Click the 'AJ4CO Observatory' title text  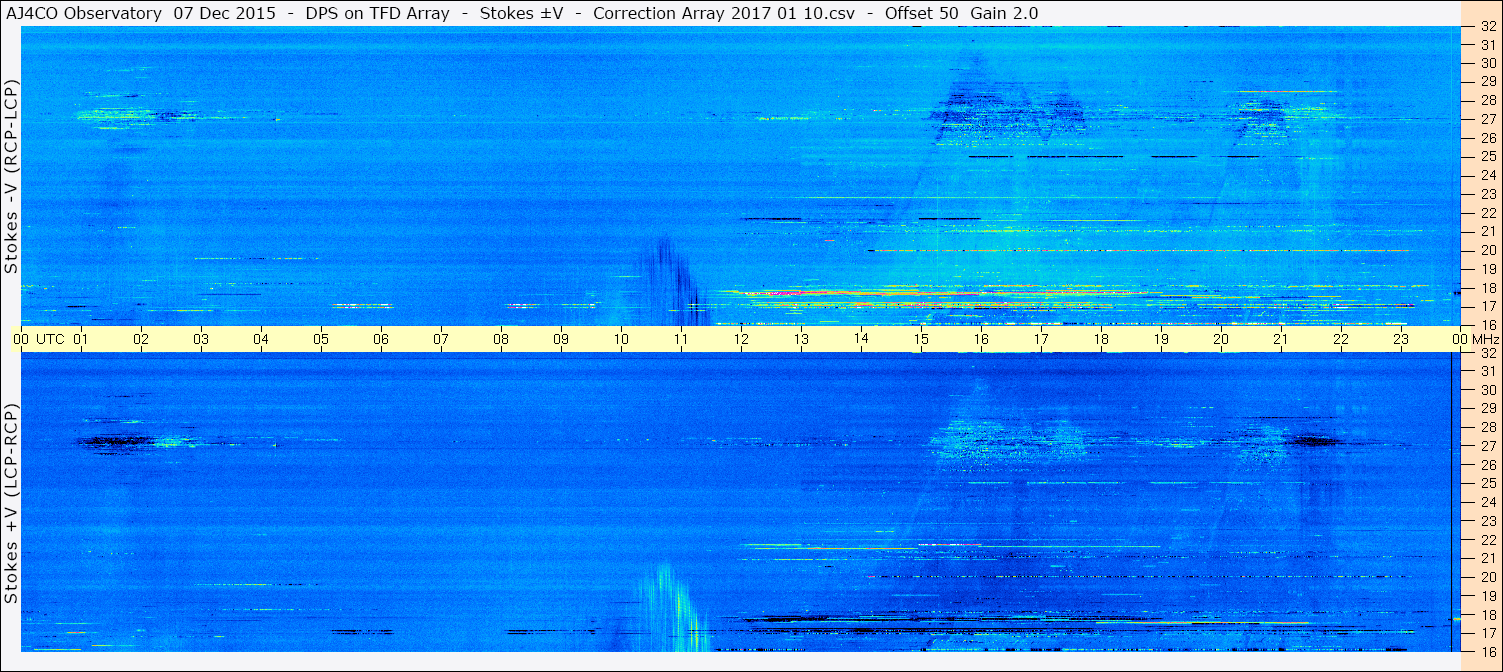pos(84,13)
